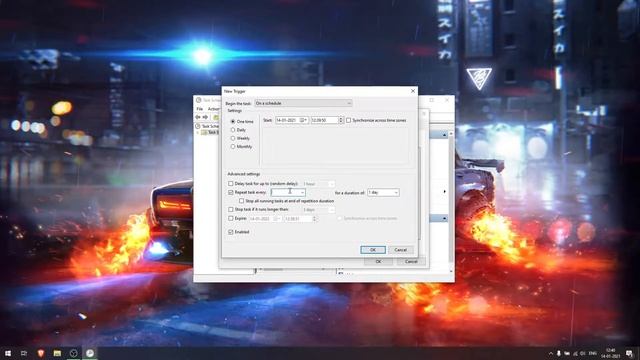This screenshot has height=360, width=640.
Task: Tick the Expire checkbox
Action: click(231, 218)
